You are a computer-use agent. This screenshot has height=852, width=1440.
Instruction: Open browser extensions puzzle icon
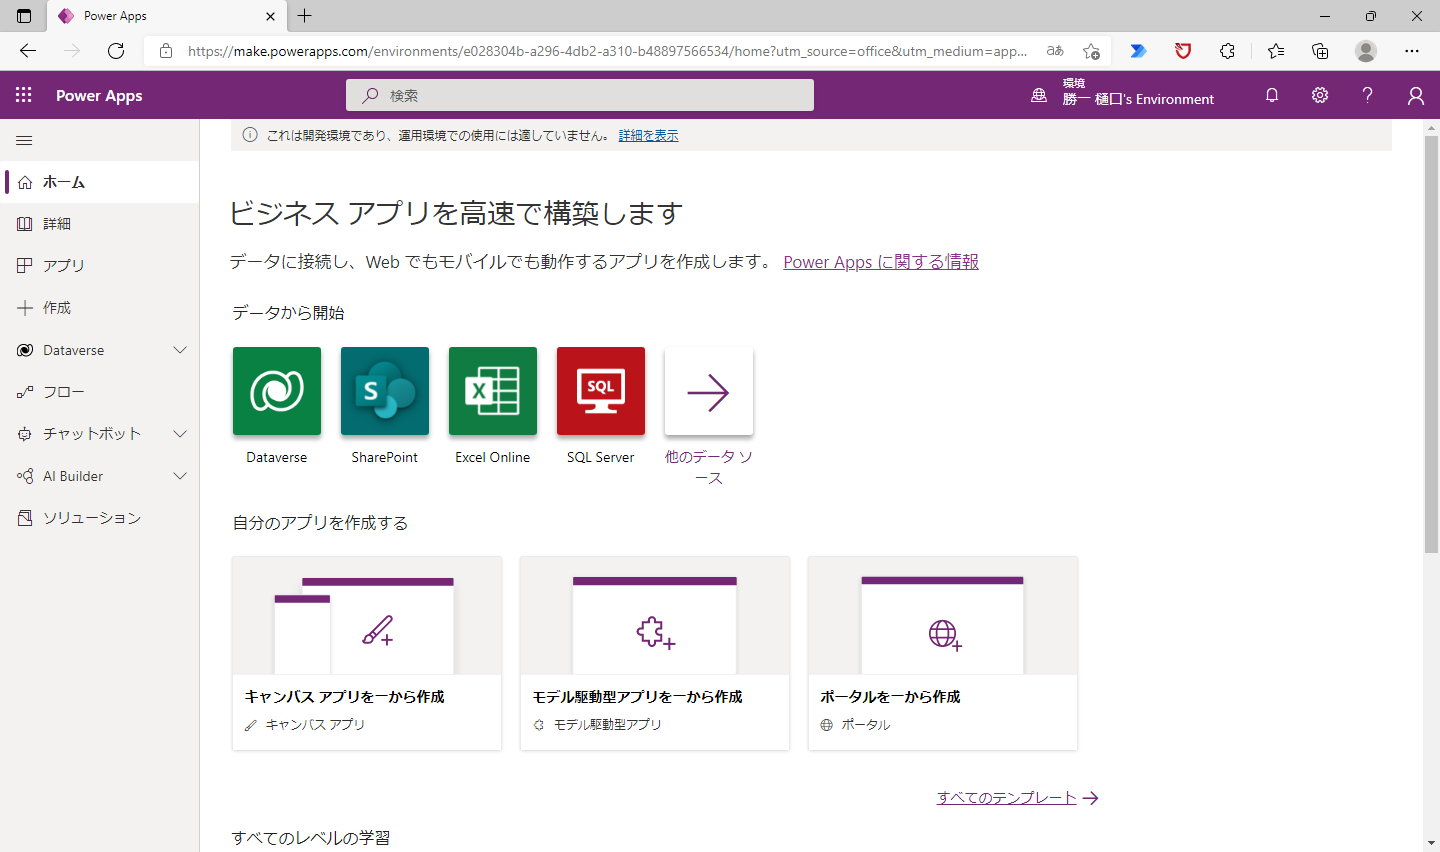coord(1227,51)
